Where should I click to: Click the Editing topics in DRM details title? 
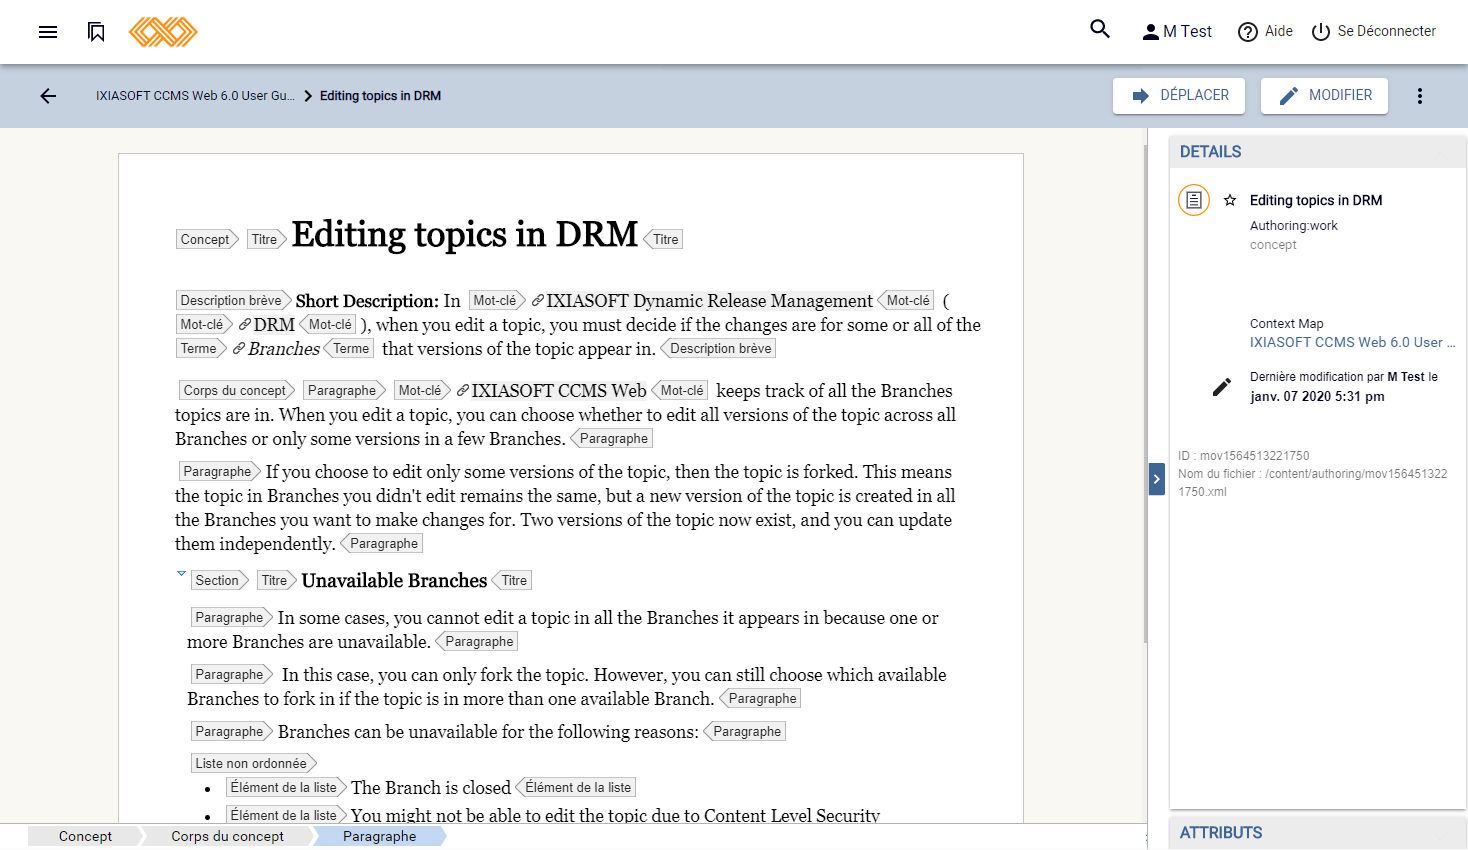click(1316, 200)
